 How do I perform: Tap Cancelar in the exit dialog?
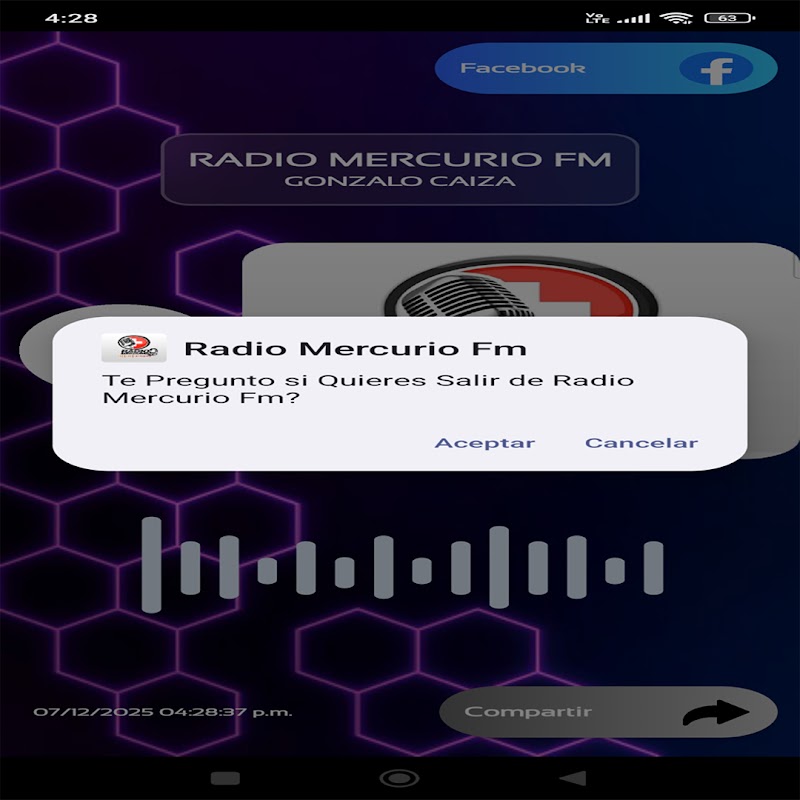click(x=641, y=442)
